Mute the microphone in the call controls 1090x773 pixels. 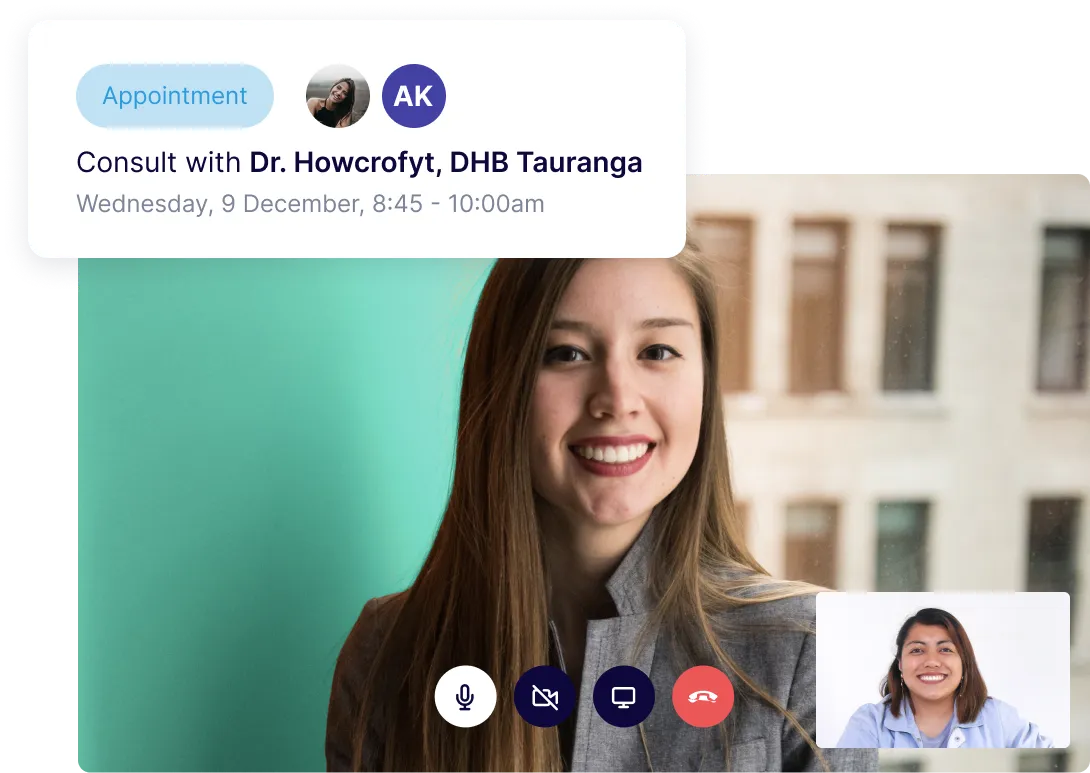tap(465, 697)
